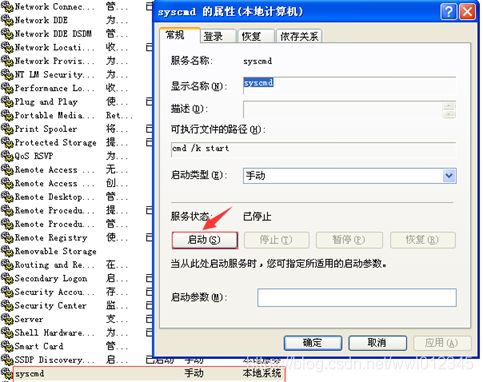Viewport: 483px width, 382px height.
Task: Click the Network Connec... service icon
Action: pos(7,7)
